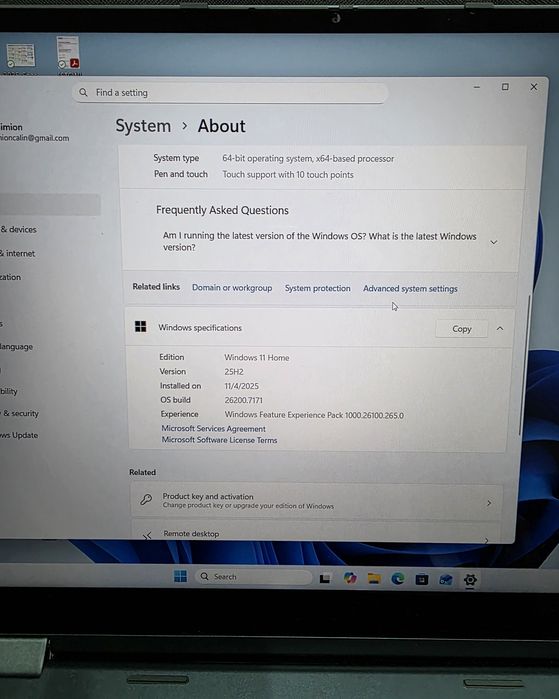
Task: Expand the latest Windows version FAQ question
Action: (321, 241)
